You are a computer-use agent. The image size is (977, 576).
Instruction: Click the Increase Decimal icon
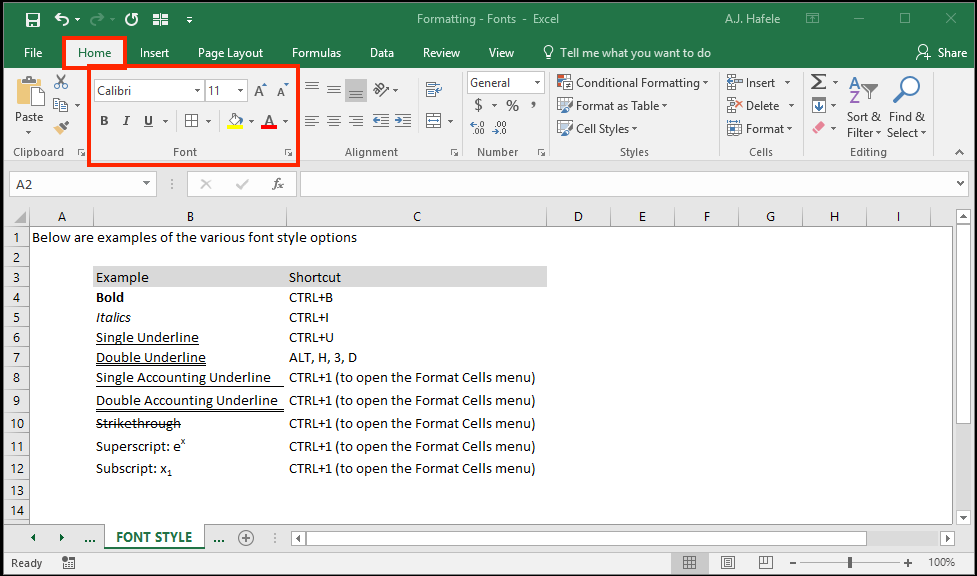(x=478, y=128)
